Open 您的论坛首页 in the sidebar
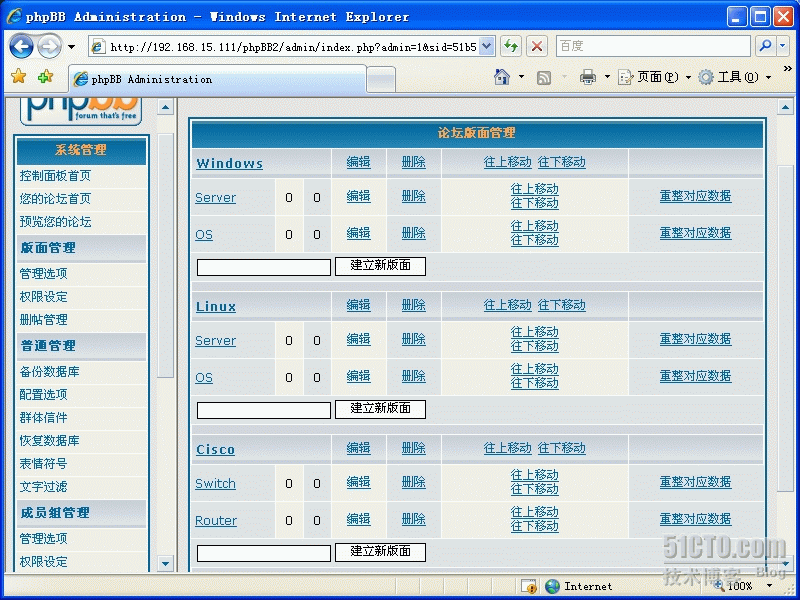Screen dimensions: 800x600 (55, 199)
